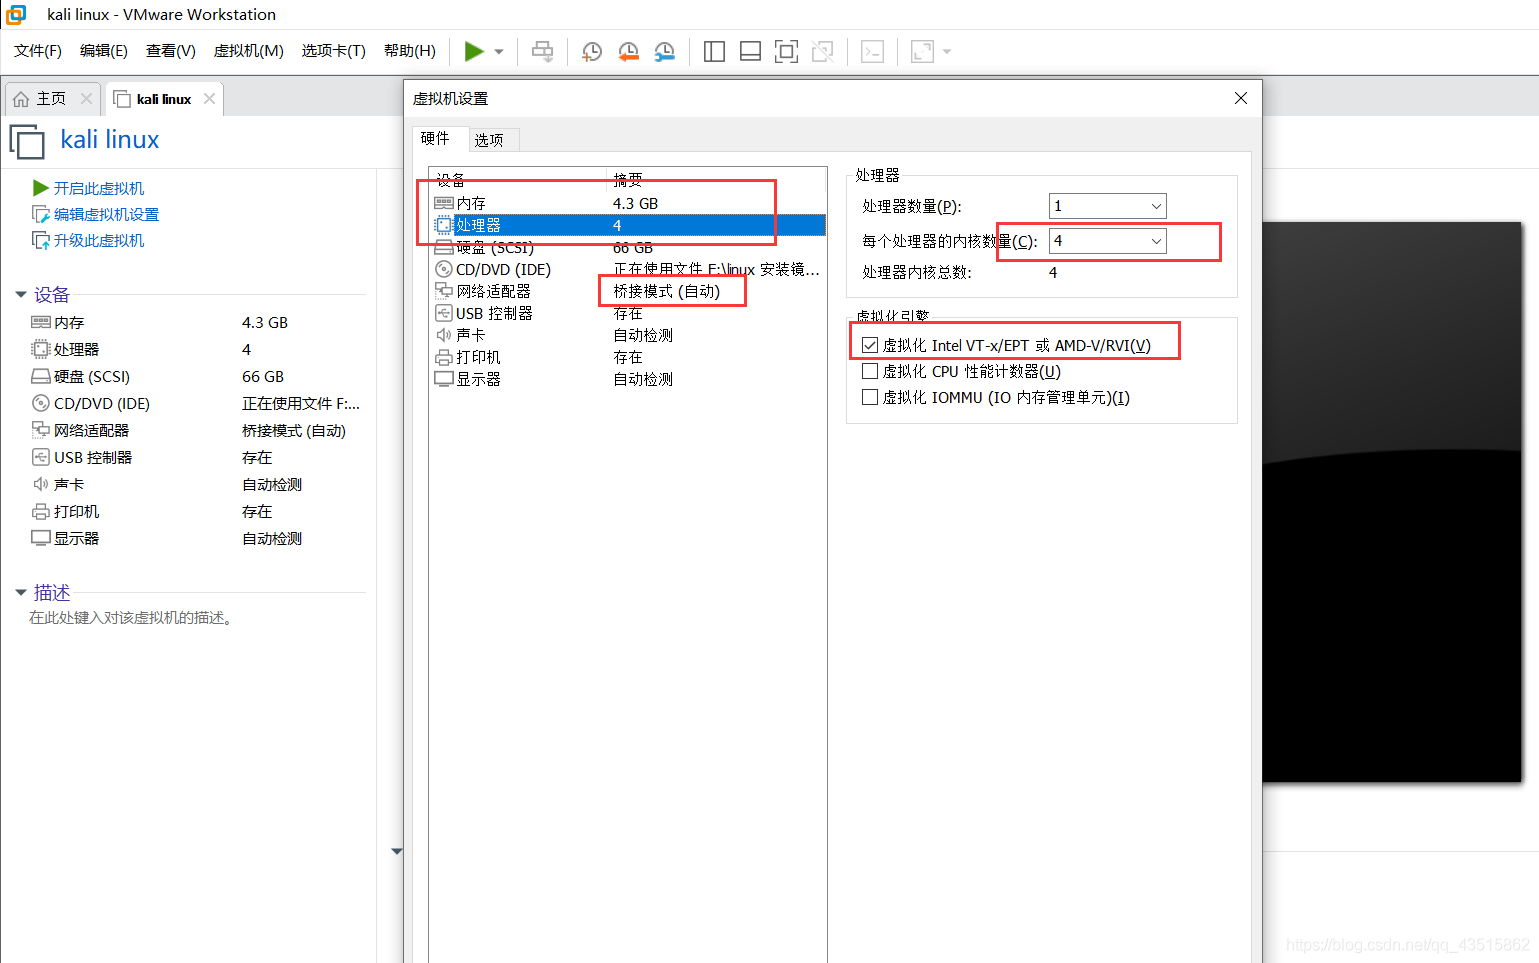Open the 文件(F) menu

coord(37,51)
